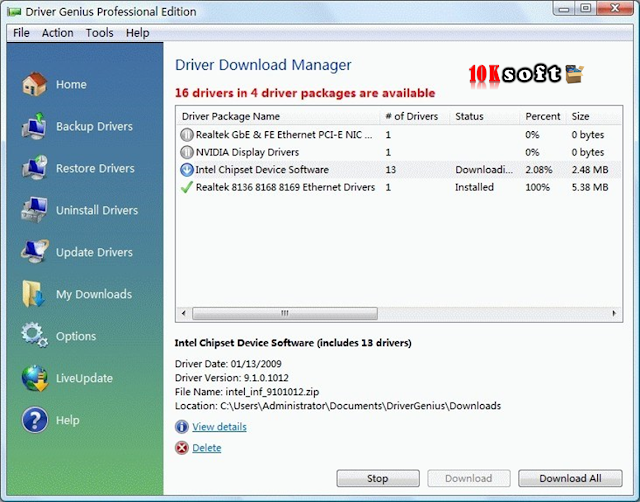Click pause icon beside NVIDIA Display Drivers
The width and height of the screenshot is (640, 502).
pyautogui.click(x=187, y=152)
